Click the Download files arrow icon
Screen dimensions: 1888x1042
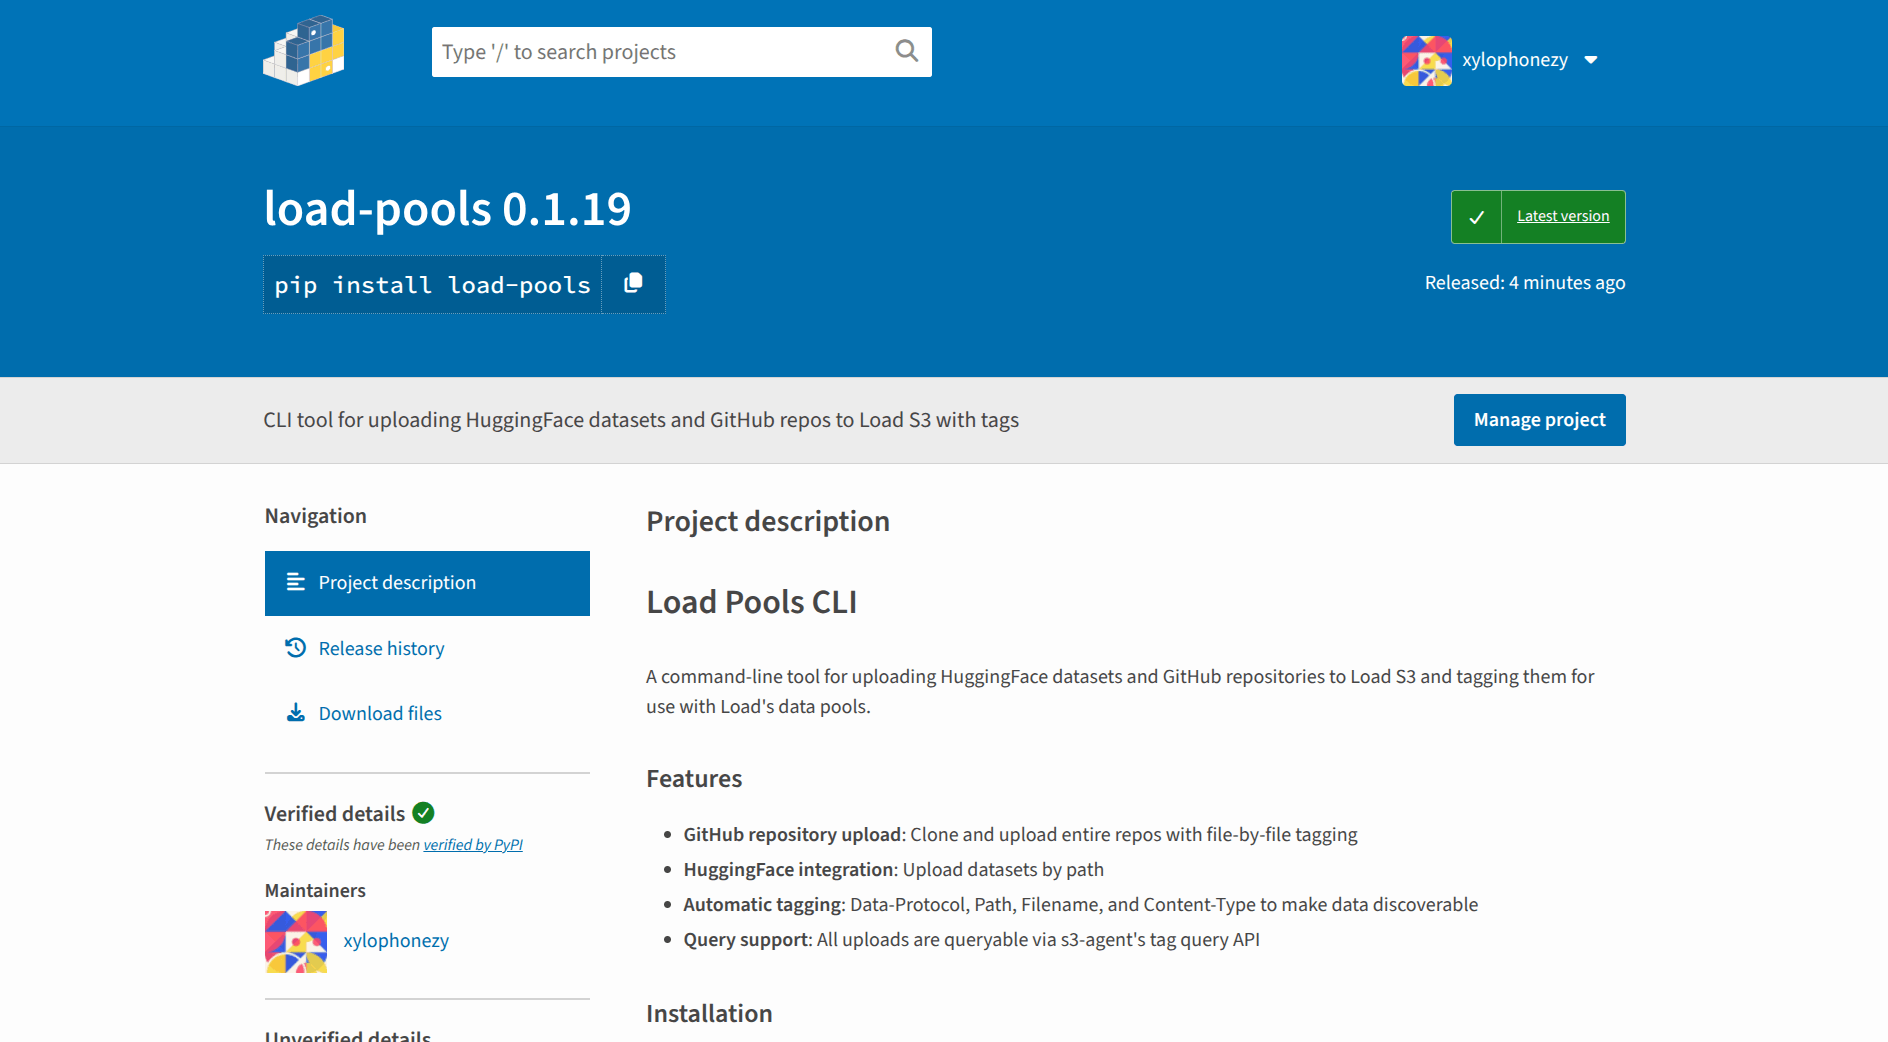tap(295, 713)
